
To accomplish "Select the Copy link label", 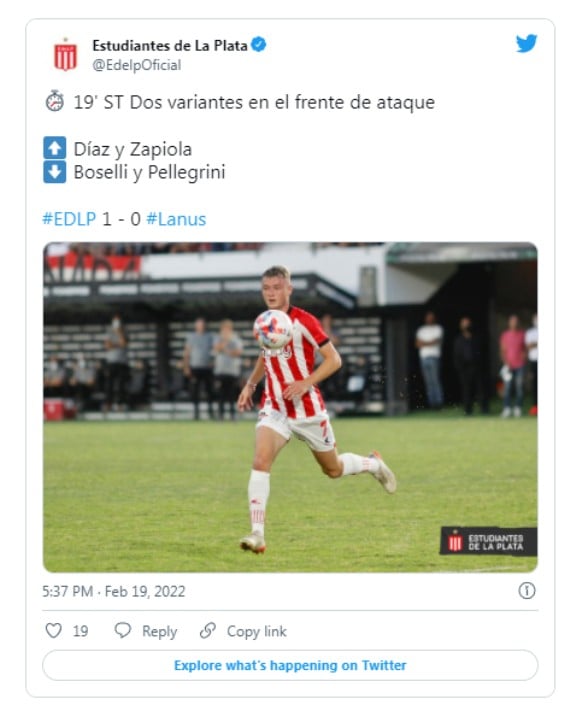I will [257, 631].
